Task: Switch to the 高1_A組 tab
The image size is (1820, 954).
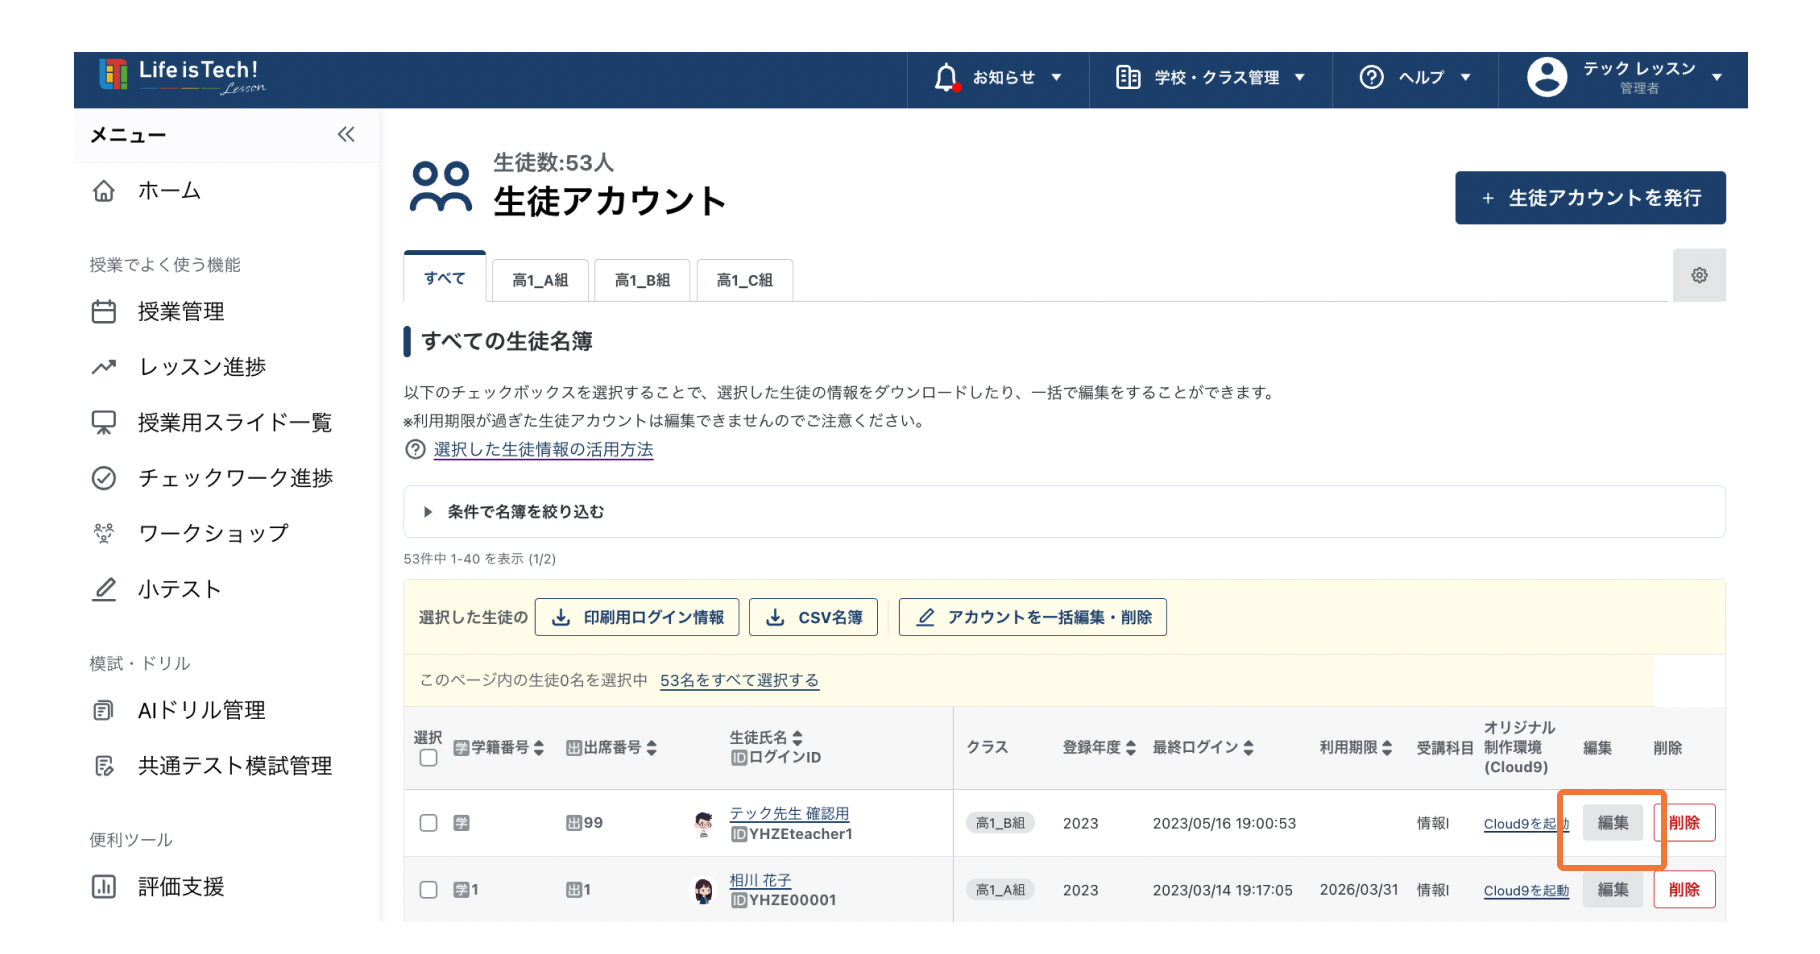Action: [x=540, y=280]
